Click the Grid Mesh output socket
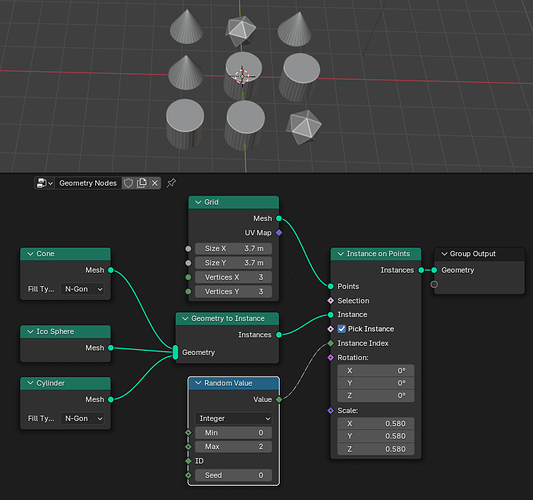Screen dimensions: 533x500 279,218
